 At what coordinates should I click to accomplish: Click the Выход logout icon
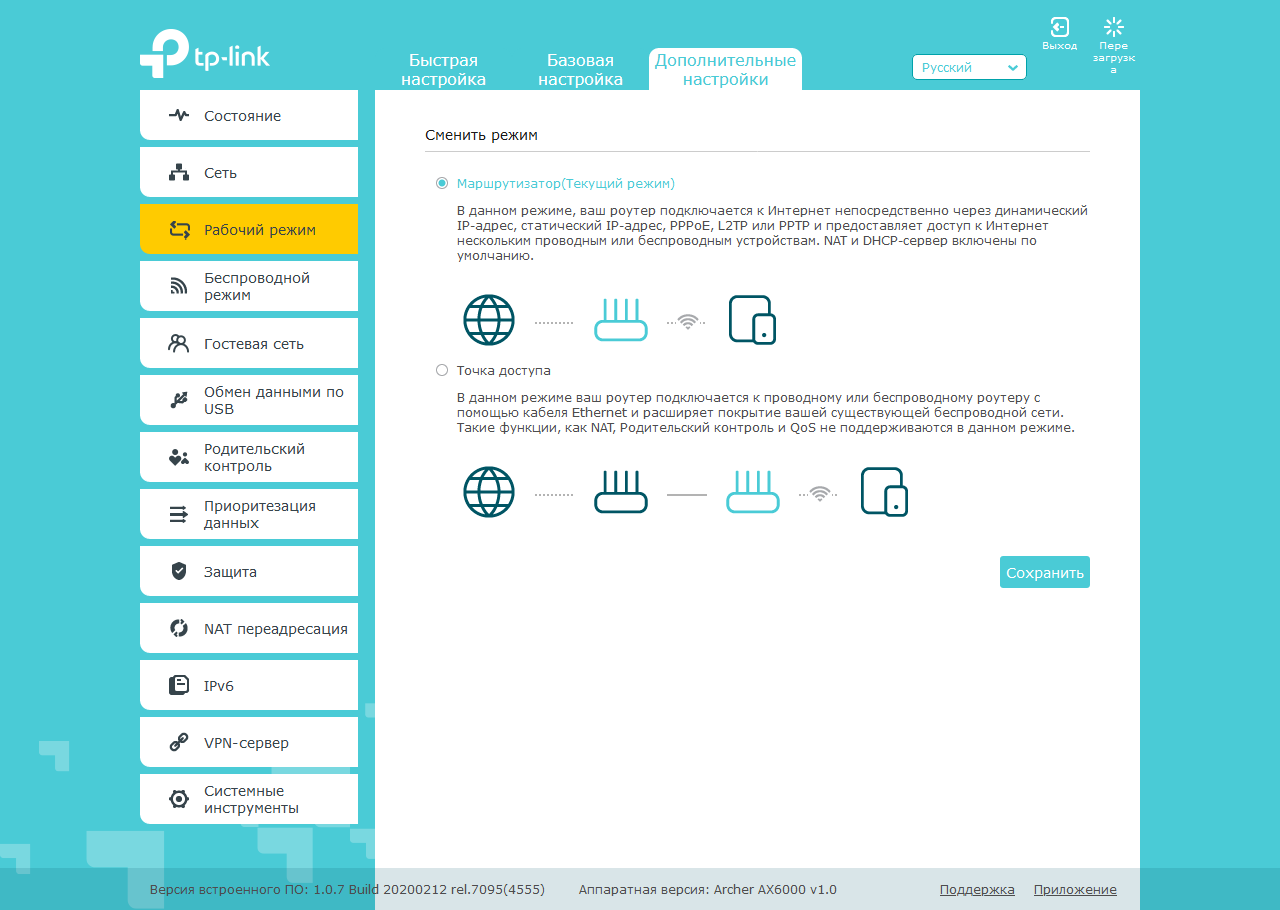pyautogui.click(x=1060, y=27)
